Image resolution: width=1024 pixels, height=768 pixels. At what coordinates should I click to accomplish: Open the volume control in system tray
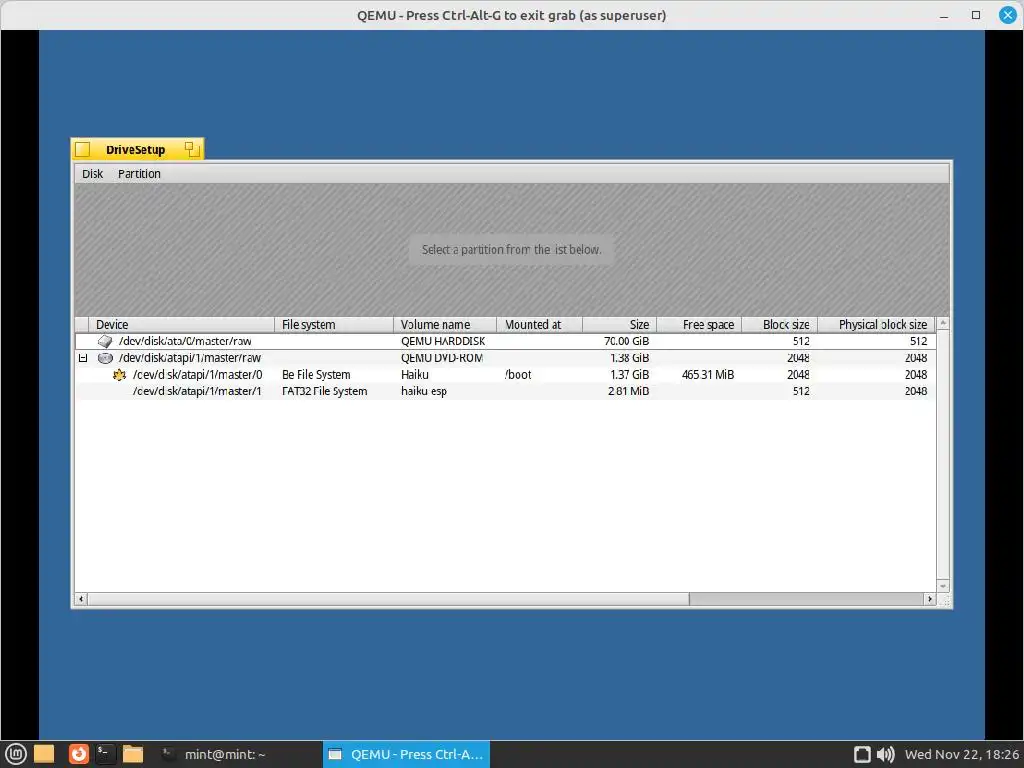pyautogui.click(x=885, y=754)
